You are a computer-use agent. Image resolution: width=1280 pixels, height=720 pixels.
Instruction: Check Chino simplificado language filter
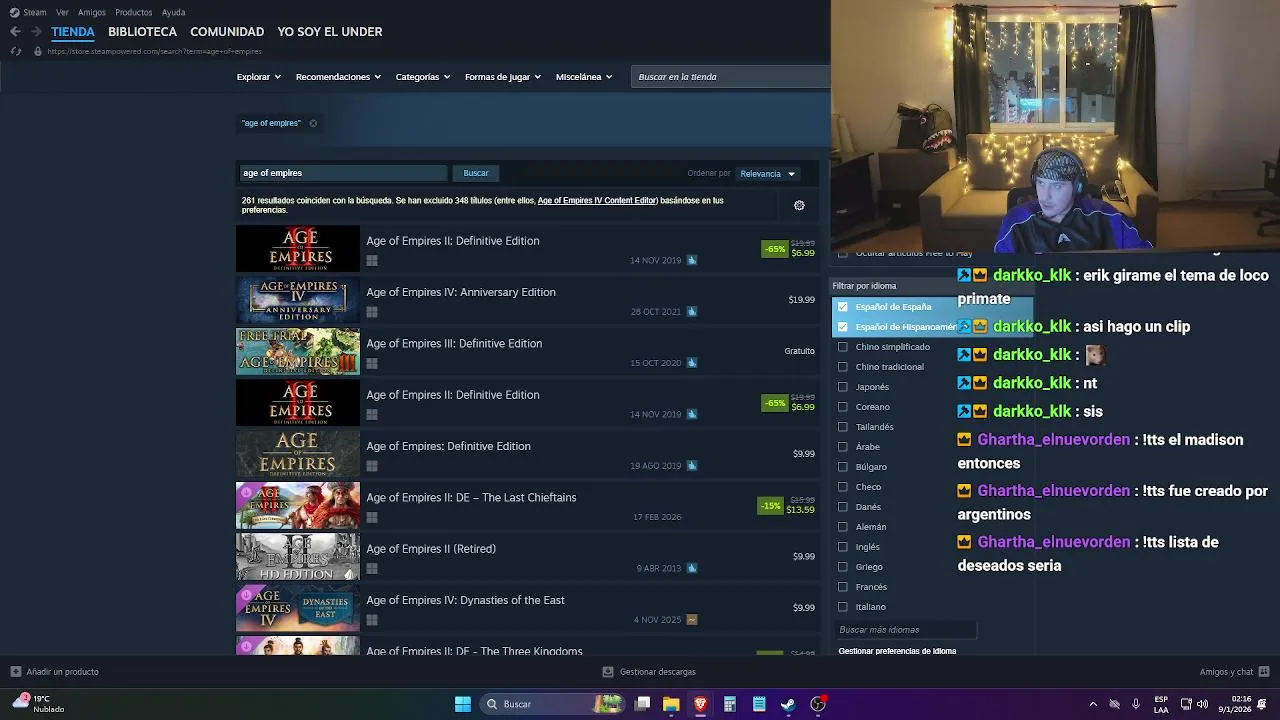(x=843, y=347)
